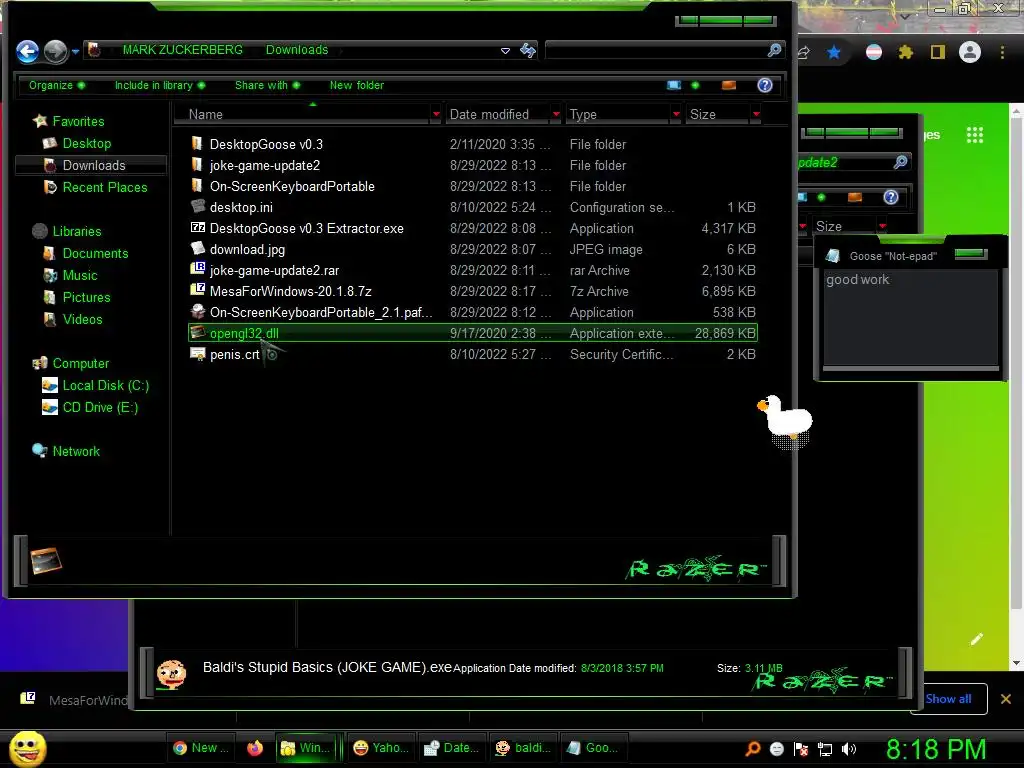The height and width of the screenshot is (768, 1024).
Task: Close Chrome downloads bar X
Action: click(1006, 699)
